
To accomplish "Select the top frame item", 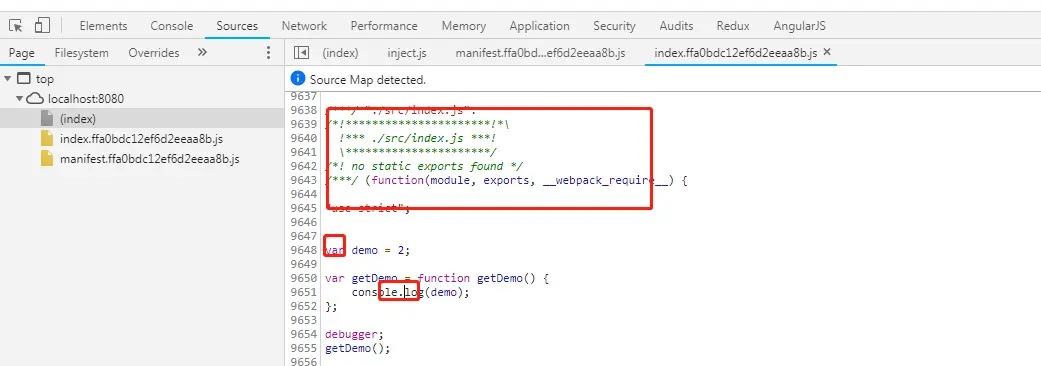I will pyautogui.click(x=44, y=79).
